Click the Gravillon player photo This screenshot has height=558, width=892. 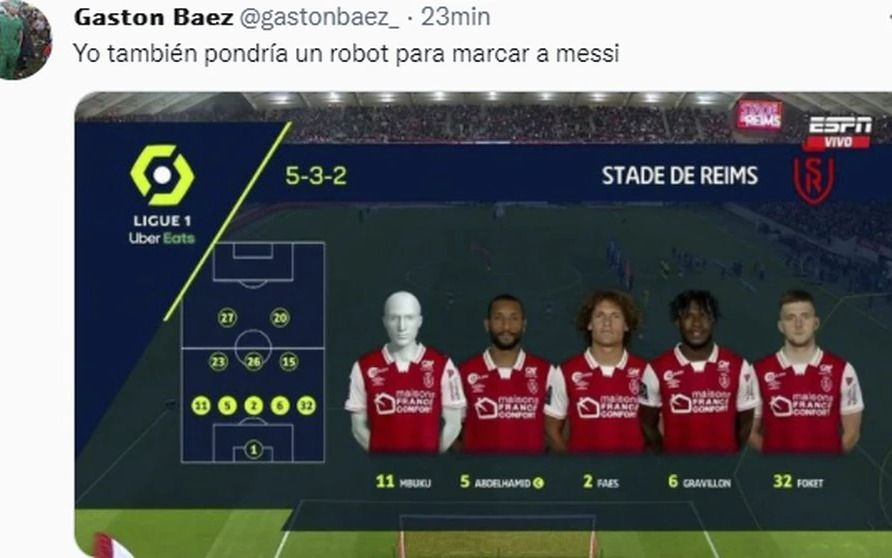point(701,371)
